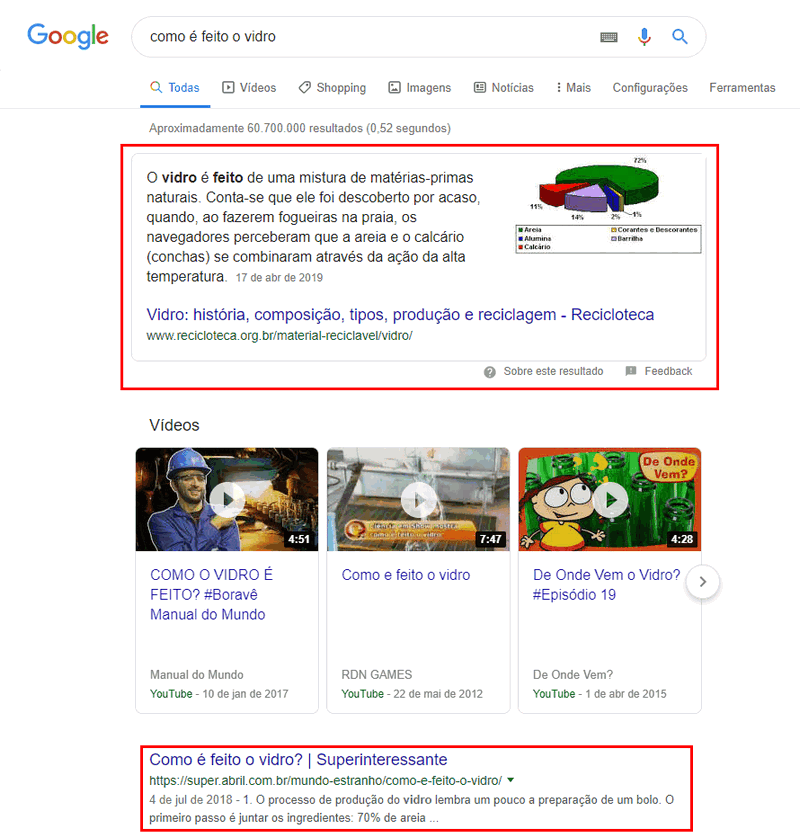
Task: Open Superinteressante result title
Action: (x=298, y=759)
